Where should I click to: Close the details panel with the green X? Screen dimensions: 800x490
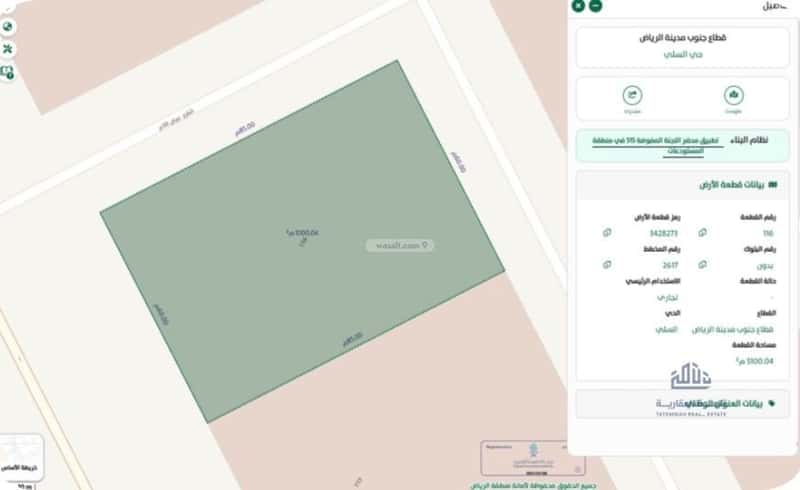(x=578, y=5)
